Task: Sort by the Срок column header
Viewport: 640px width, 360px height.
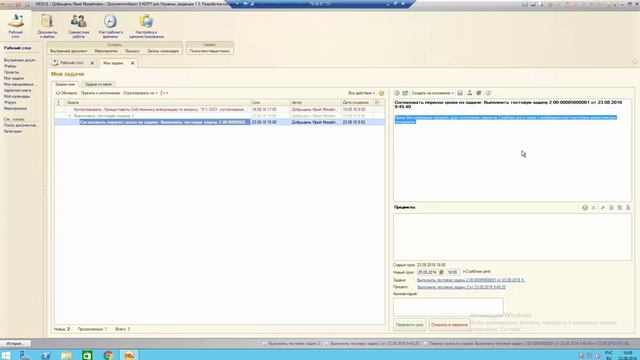Action: (270, 102)
